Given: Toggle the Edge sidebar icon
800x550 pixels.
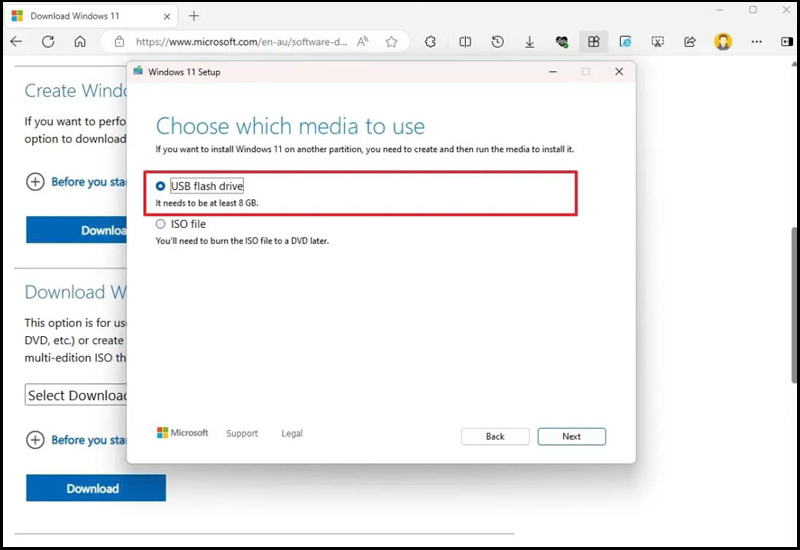Looking at the screenshot, I should pyautogui.click(x=787, y=42).
